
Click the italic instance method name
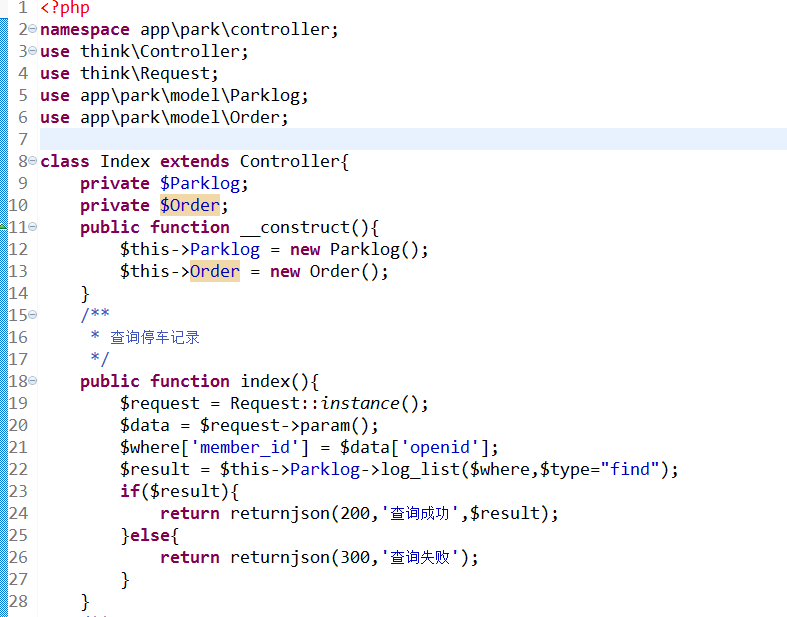[360, 404]
